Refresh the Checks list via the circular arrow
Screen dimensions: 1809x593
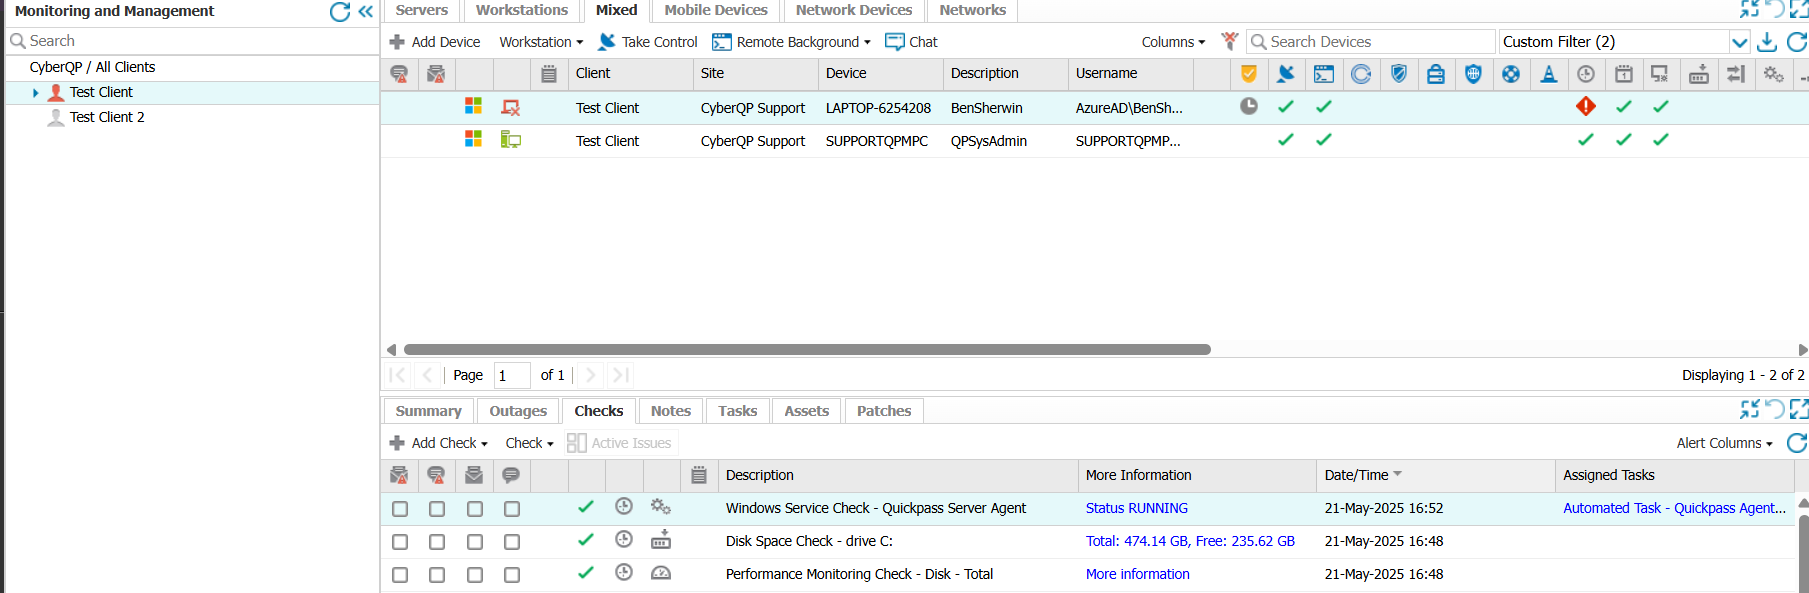(1797, 443)
